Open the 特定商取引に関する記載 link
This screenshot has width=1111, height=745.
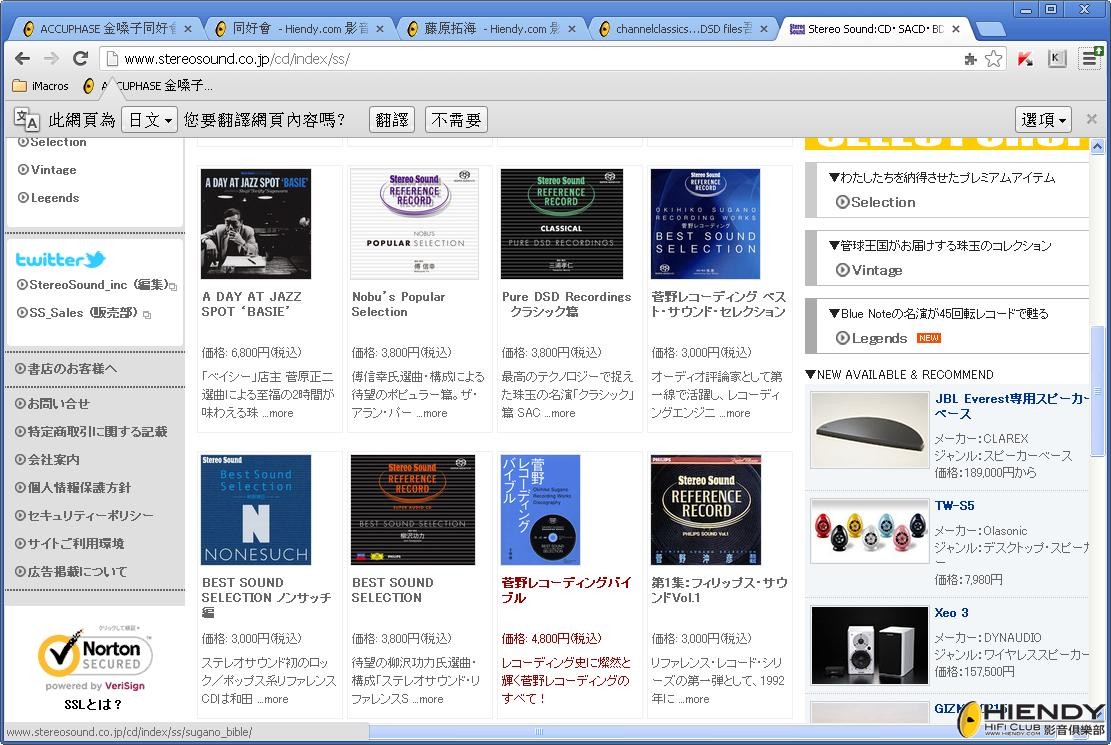click(x=91, y=432)
